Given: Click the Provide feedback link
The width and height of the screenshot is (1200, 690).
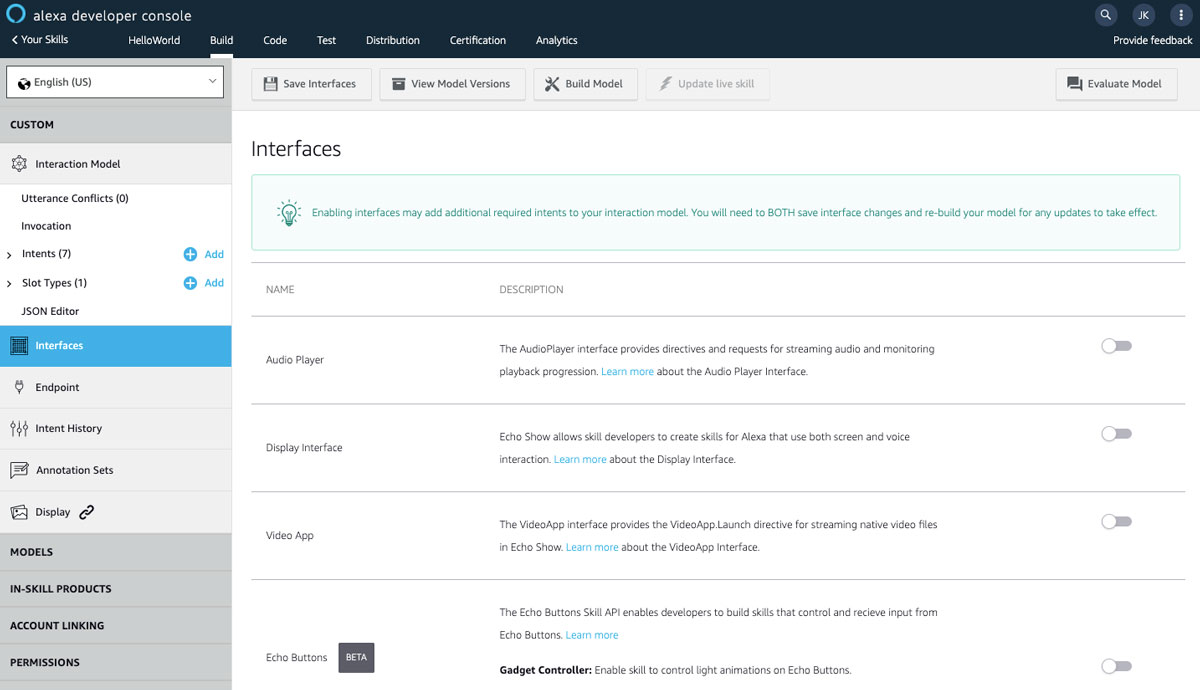Looking at the screenshot, I should [x=1153, y=40].
